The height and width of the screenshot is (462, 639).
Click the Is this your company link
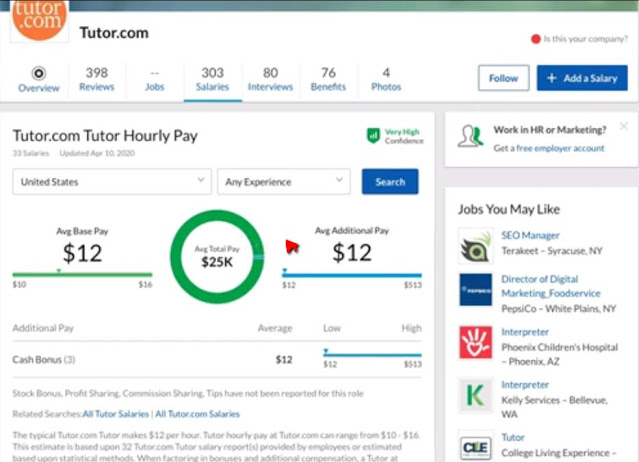(x=586, y=39)
